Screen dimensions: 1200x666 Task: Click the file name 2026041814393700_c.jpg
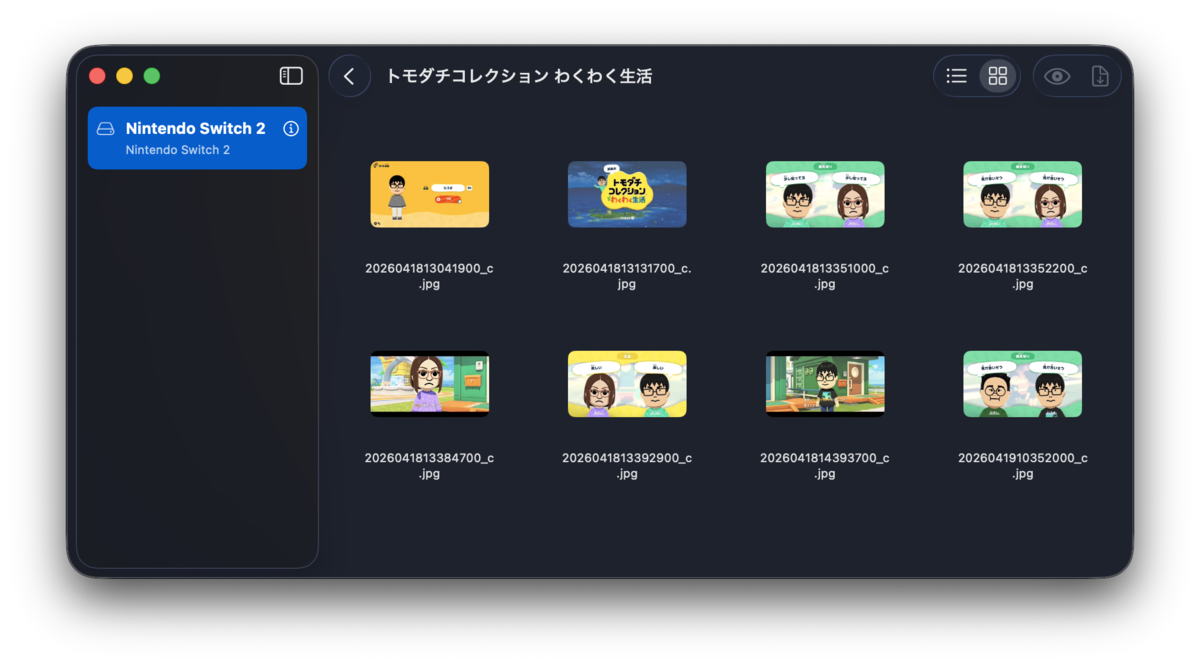click(825, 466)
